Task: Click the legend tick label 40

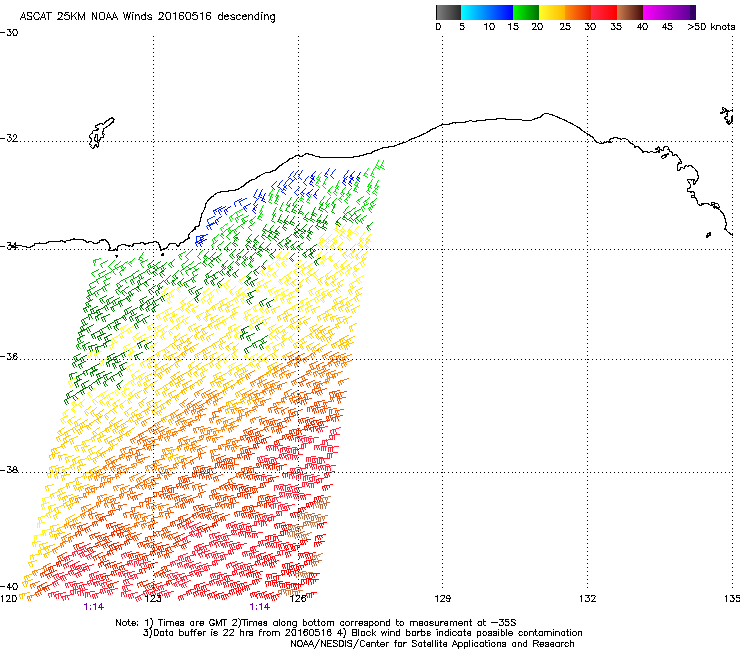Action: click(642, 27)
